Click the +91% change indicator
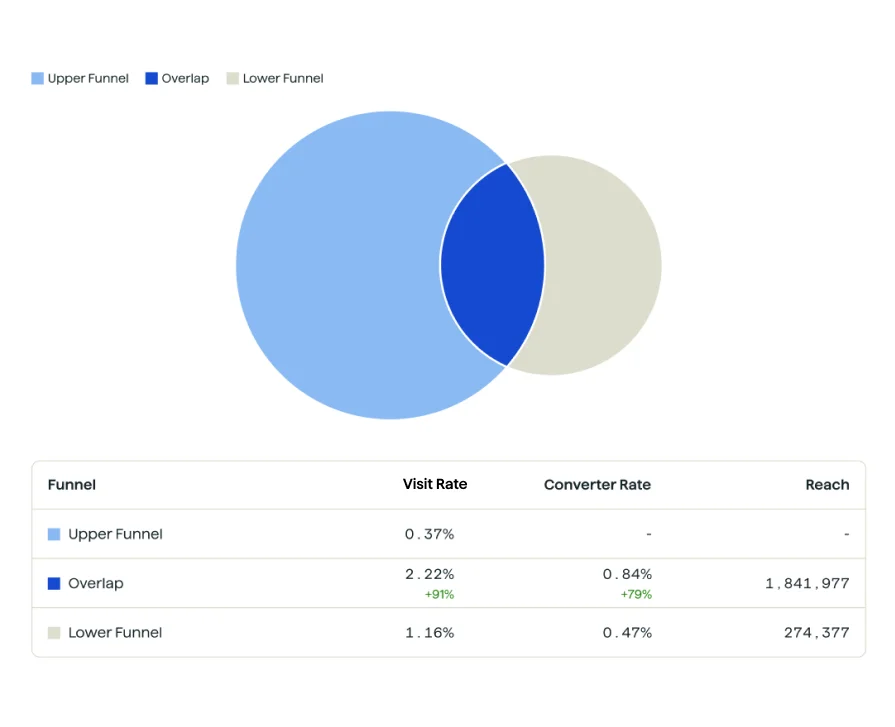895x727 pixels. click(x=441, y=594)
